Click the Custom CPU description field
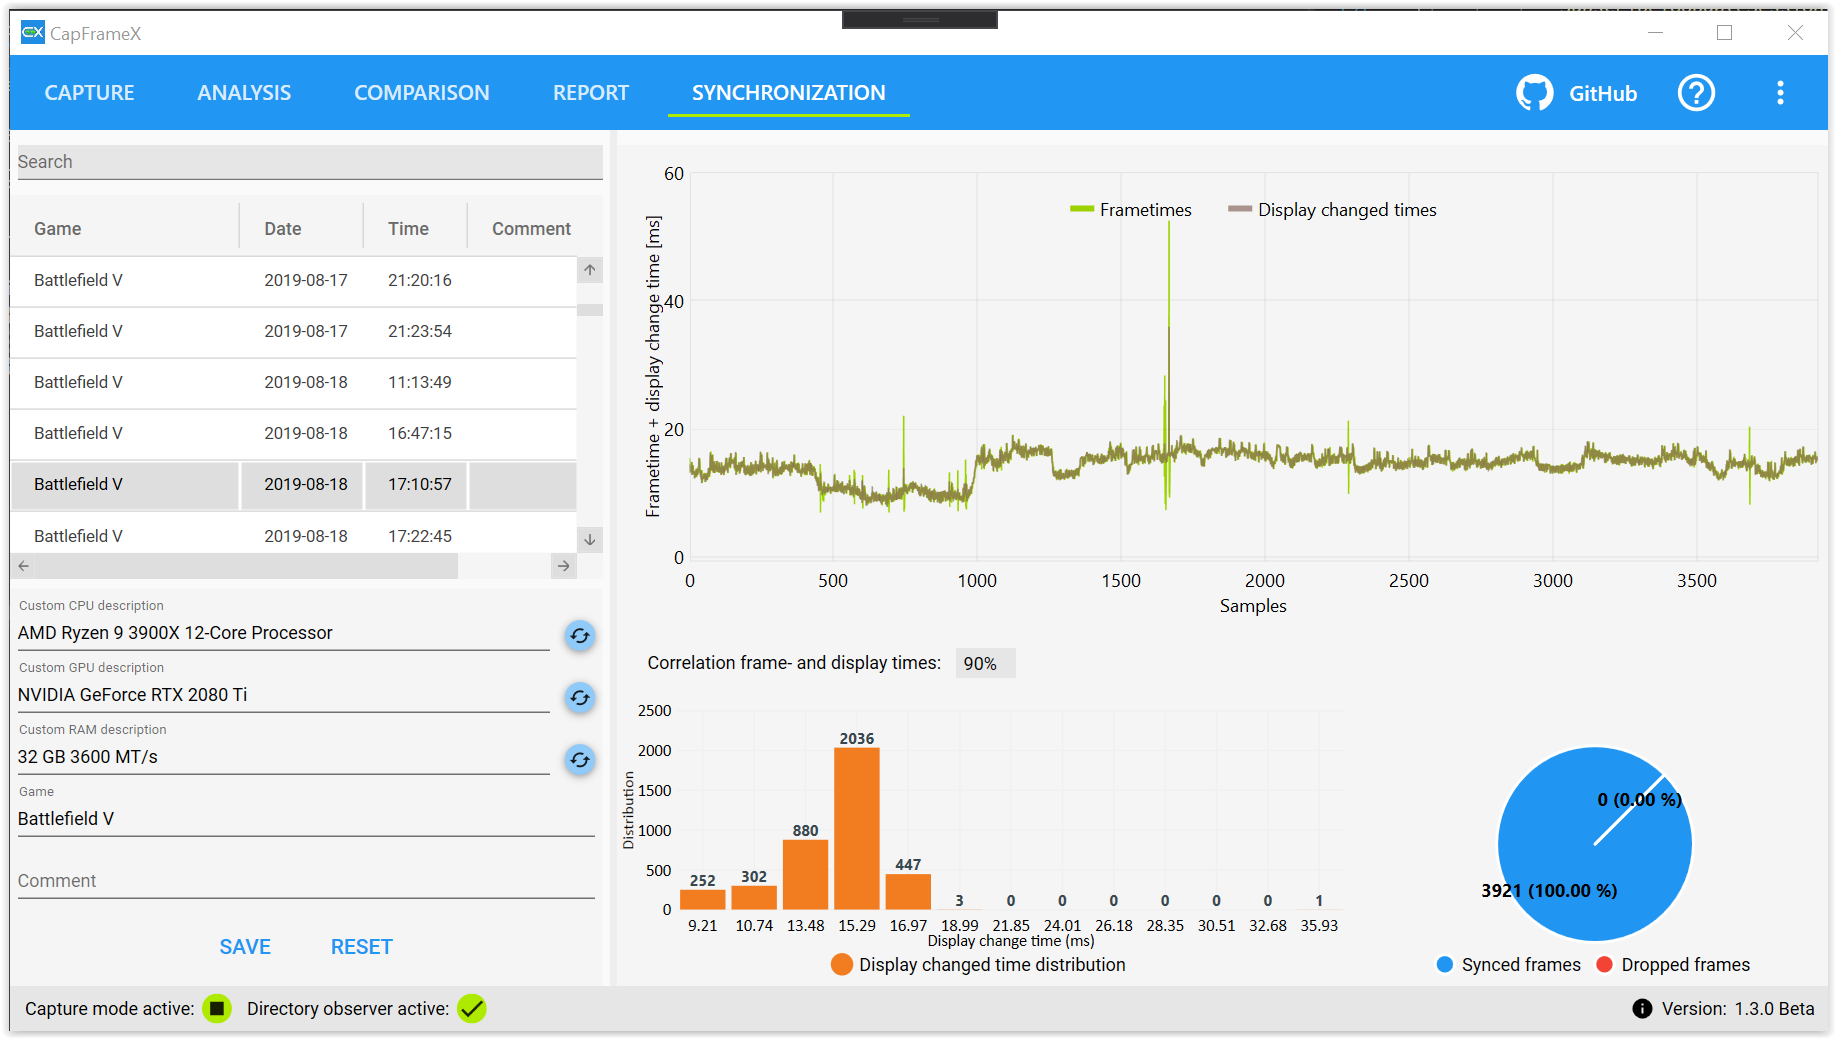This screenshot has height=1039, width=1836. 284,633
